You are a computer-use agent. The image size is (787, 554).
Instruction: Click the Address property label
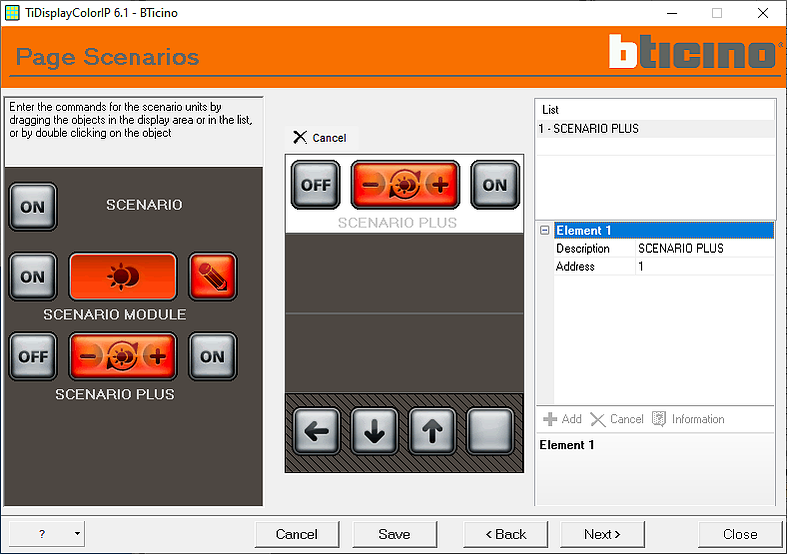tap(575, 266)
